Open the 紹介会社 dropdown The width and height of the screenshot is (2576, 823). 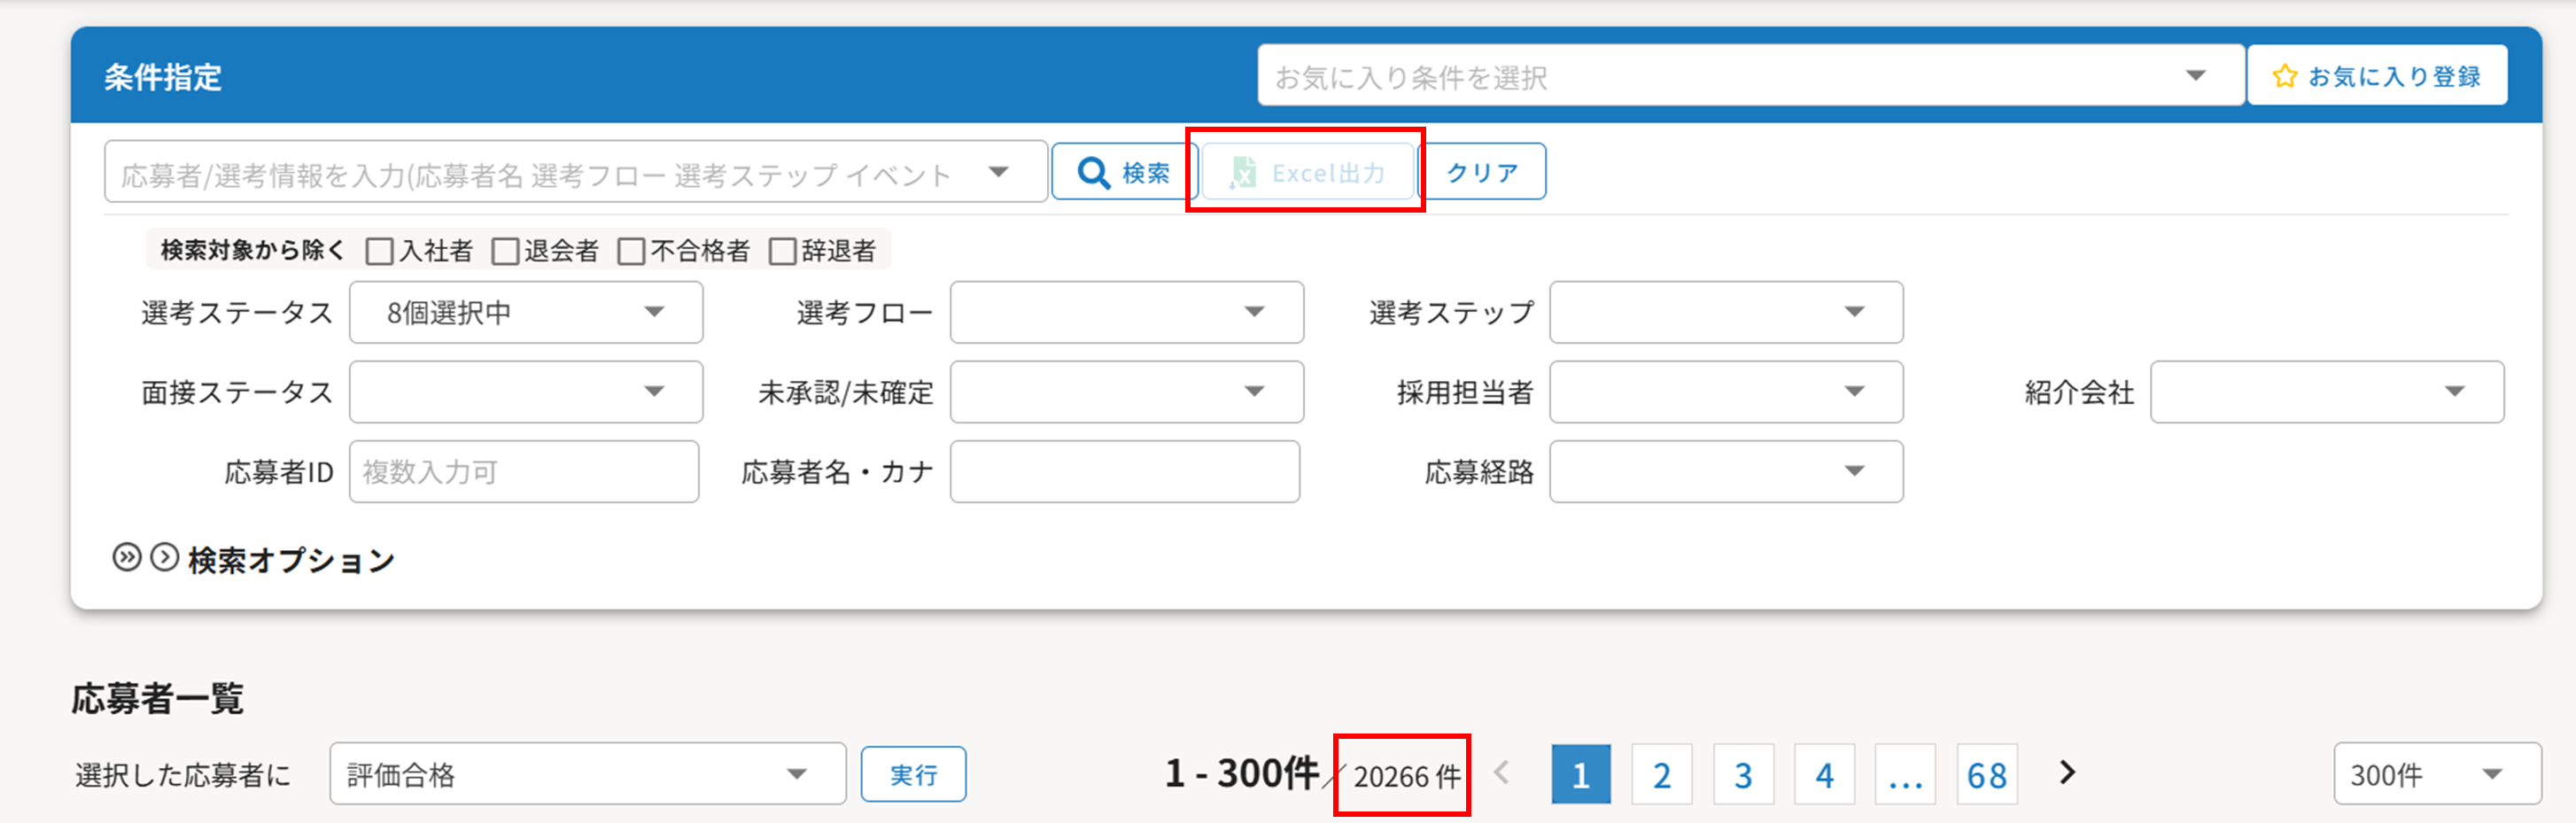(2327, 392)
